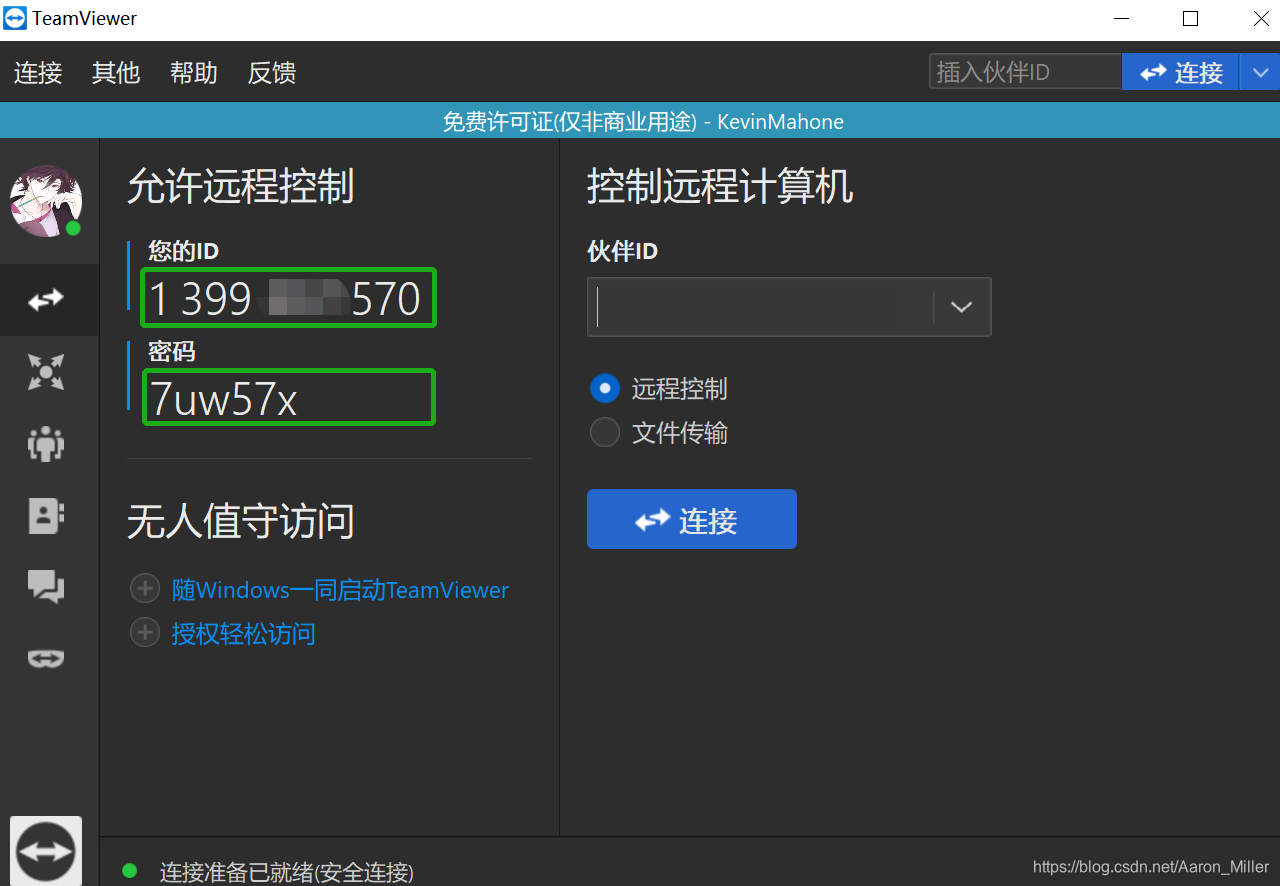Click the 无人值守访问 heading
The width and height of the screenshot is (1280, 886).
click(x=241, y=521)
